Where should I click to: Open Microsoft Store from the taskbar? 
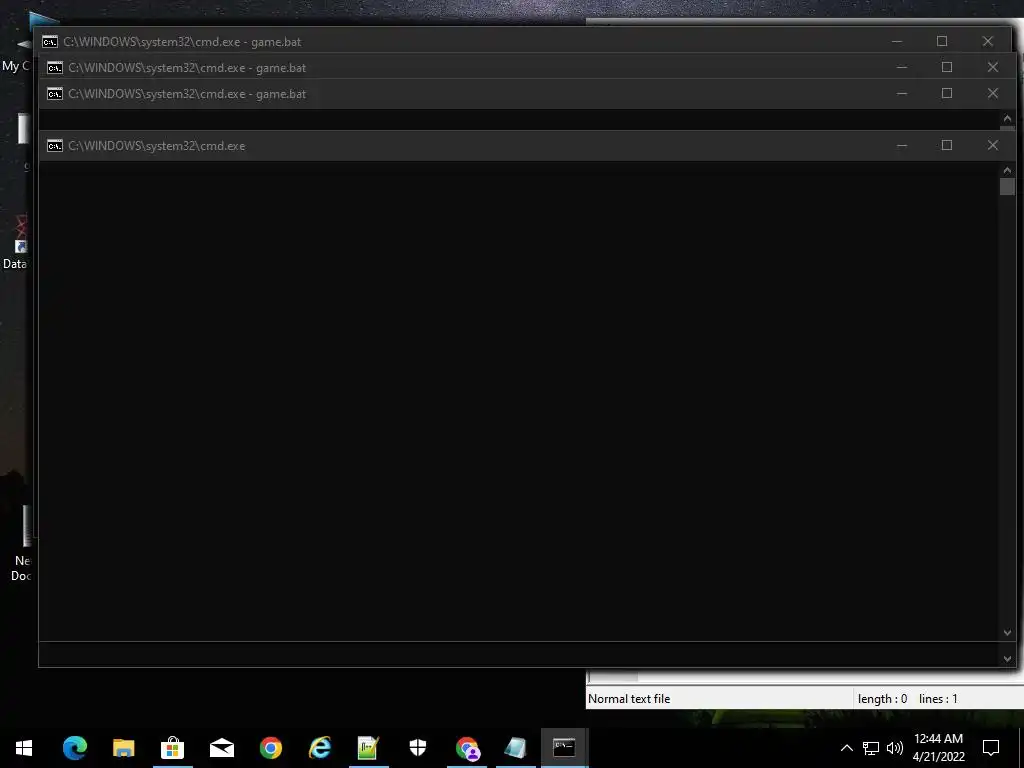coord(172,748)
